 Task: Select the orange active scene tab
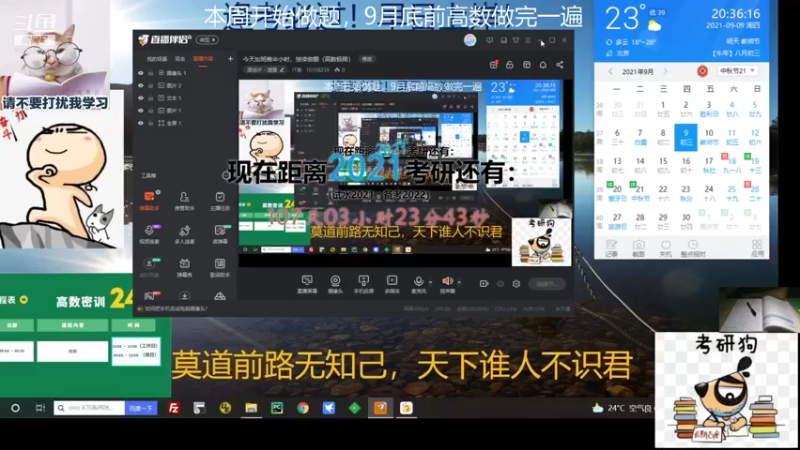(x=203, y=59)
